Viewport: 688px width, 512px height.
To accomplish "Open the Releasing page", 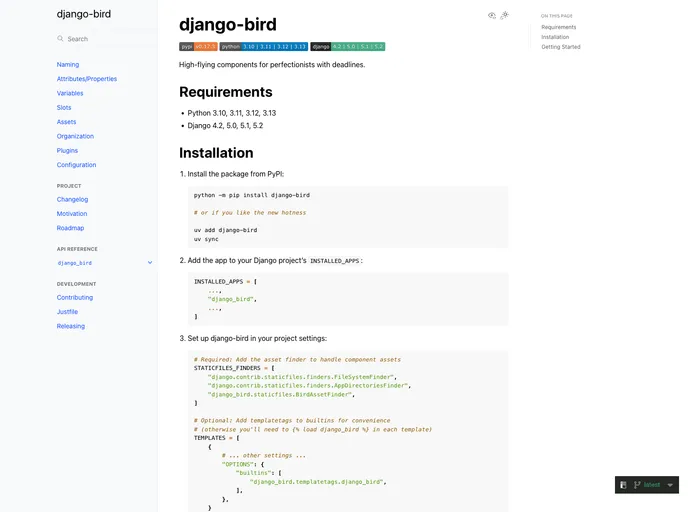I will point(71,326).
